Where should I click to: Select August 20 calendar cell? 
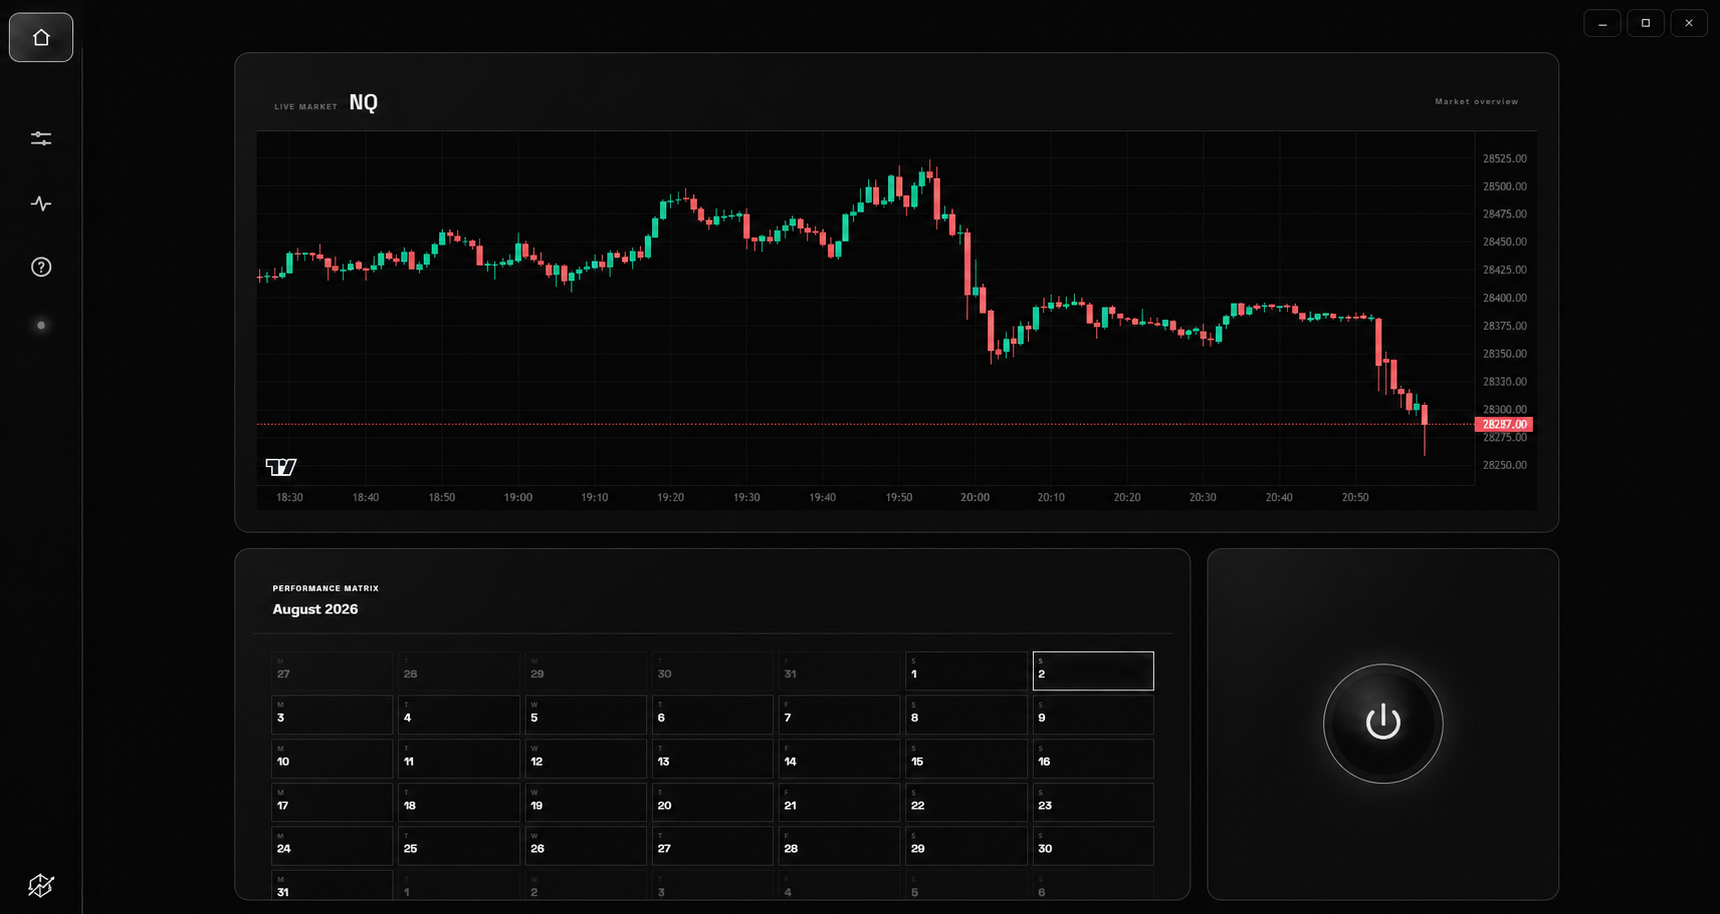pos(713,802)
